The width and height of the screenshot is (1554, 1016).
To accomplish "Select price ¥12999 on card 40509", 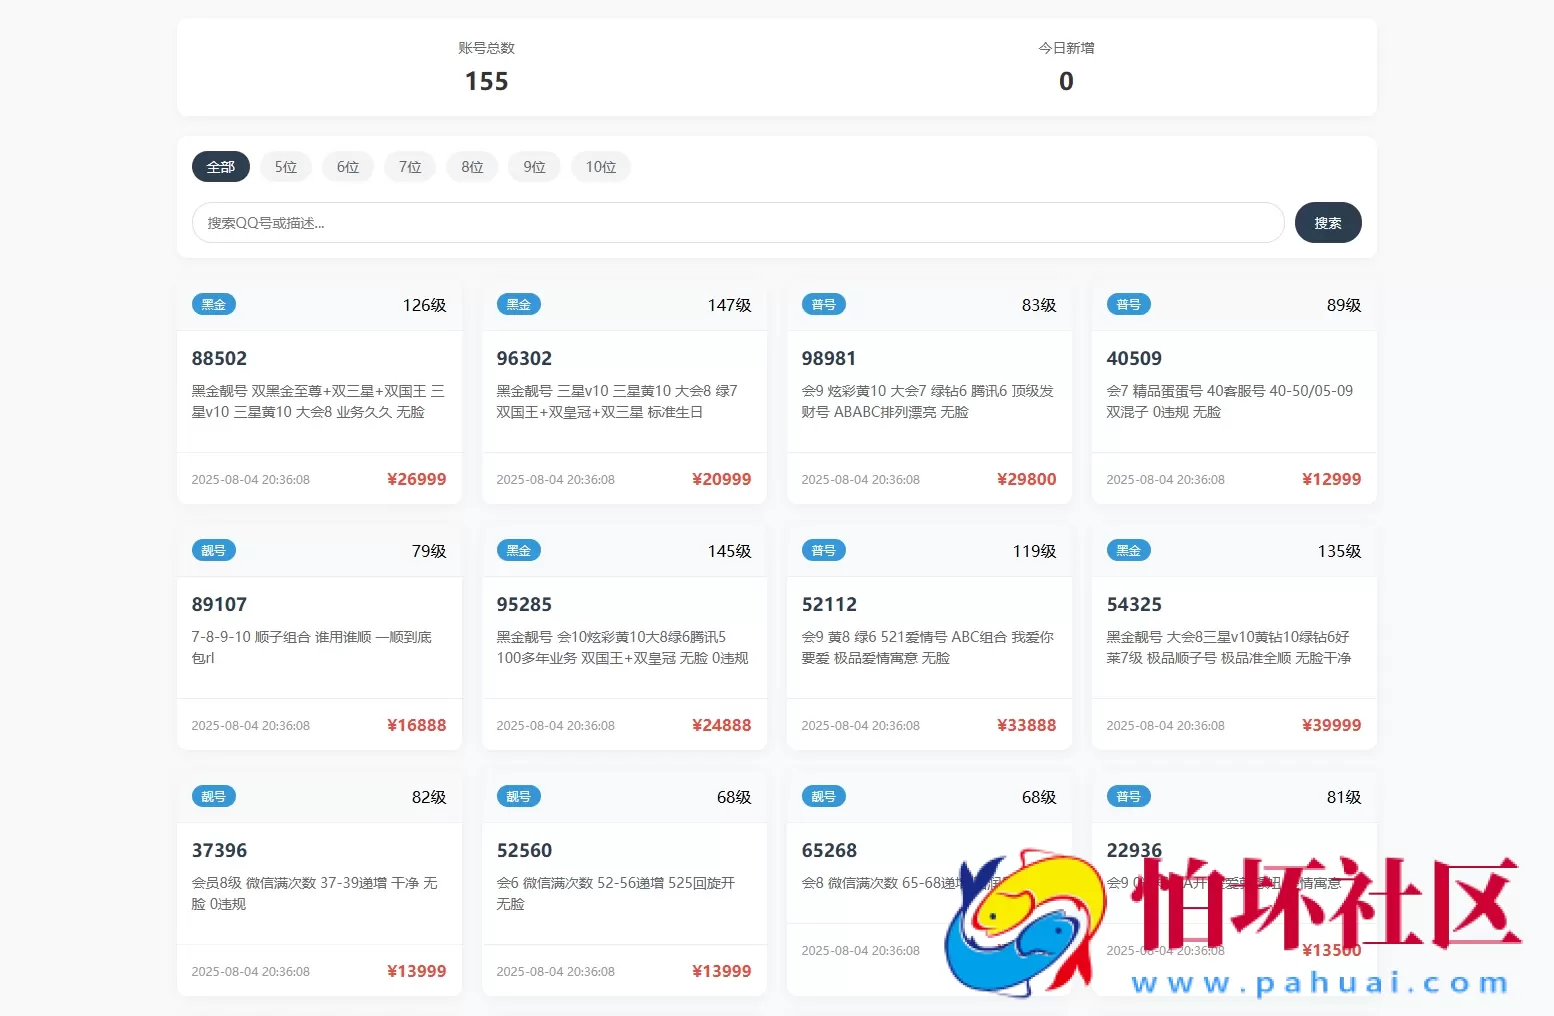I will 1331,479.
